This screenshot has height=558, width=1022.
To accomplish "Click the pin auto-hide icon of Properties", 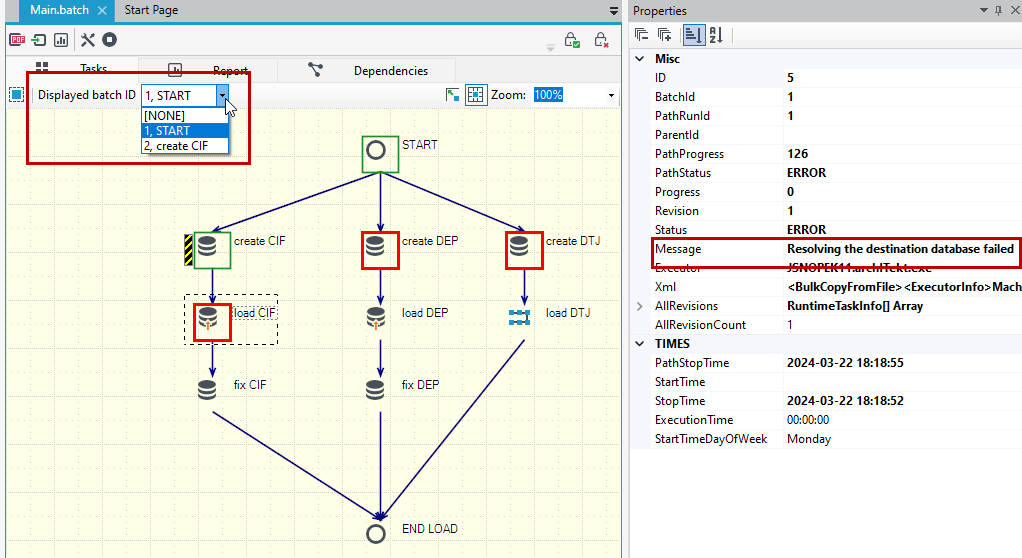I will click(x=999, y=10).
